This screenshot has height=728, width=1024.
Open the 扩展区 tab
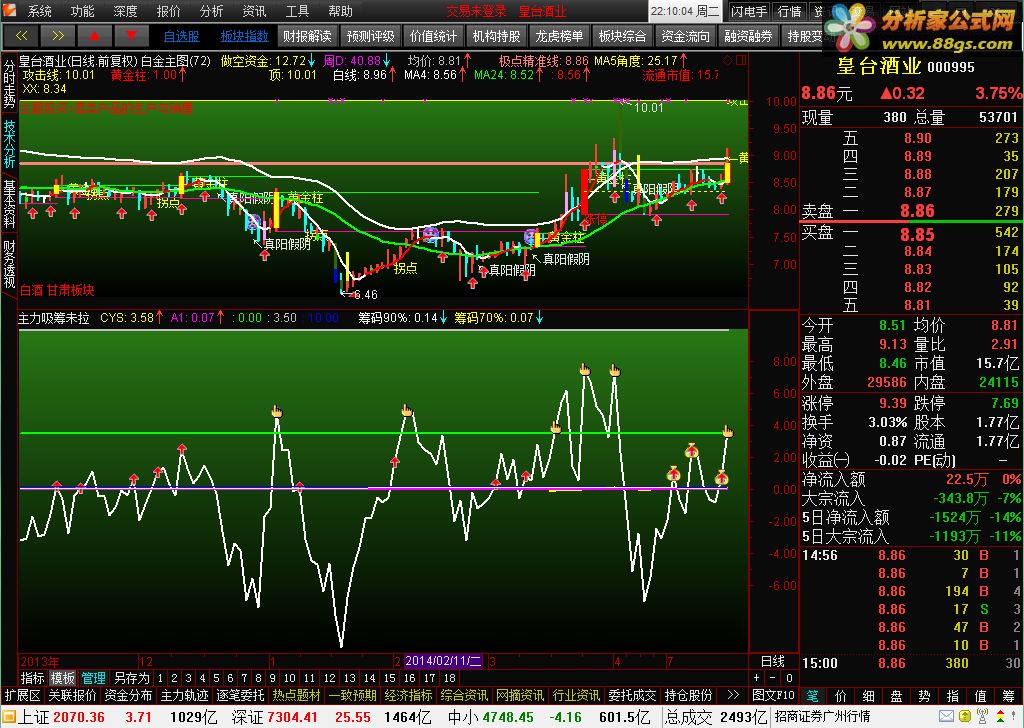pyautogui.click(x=23, y=695)
